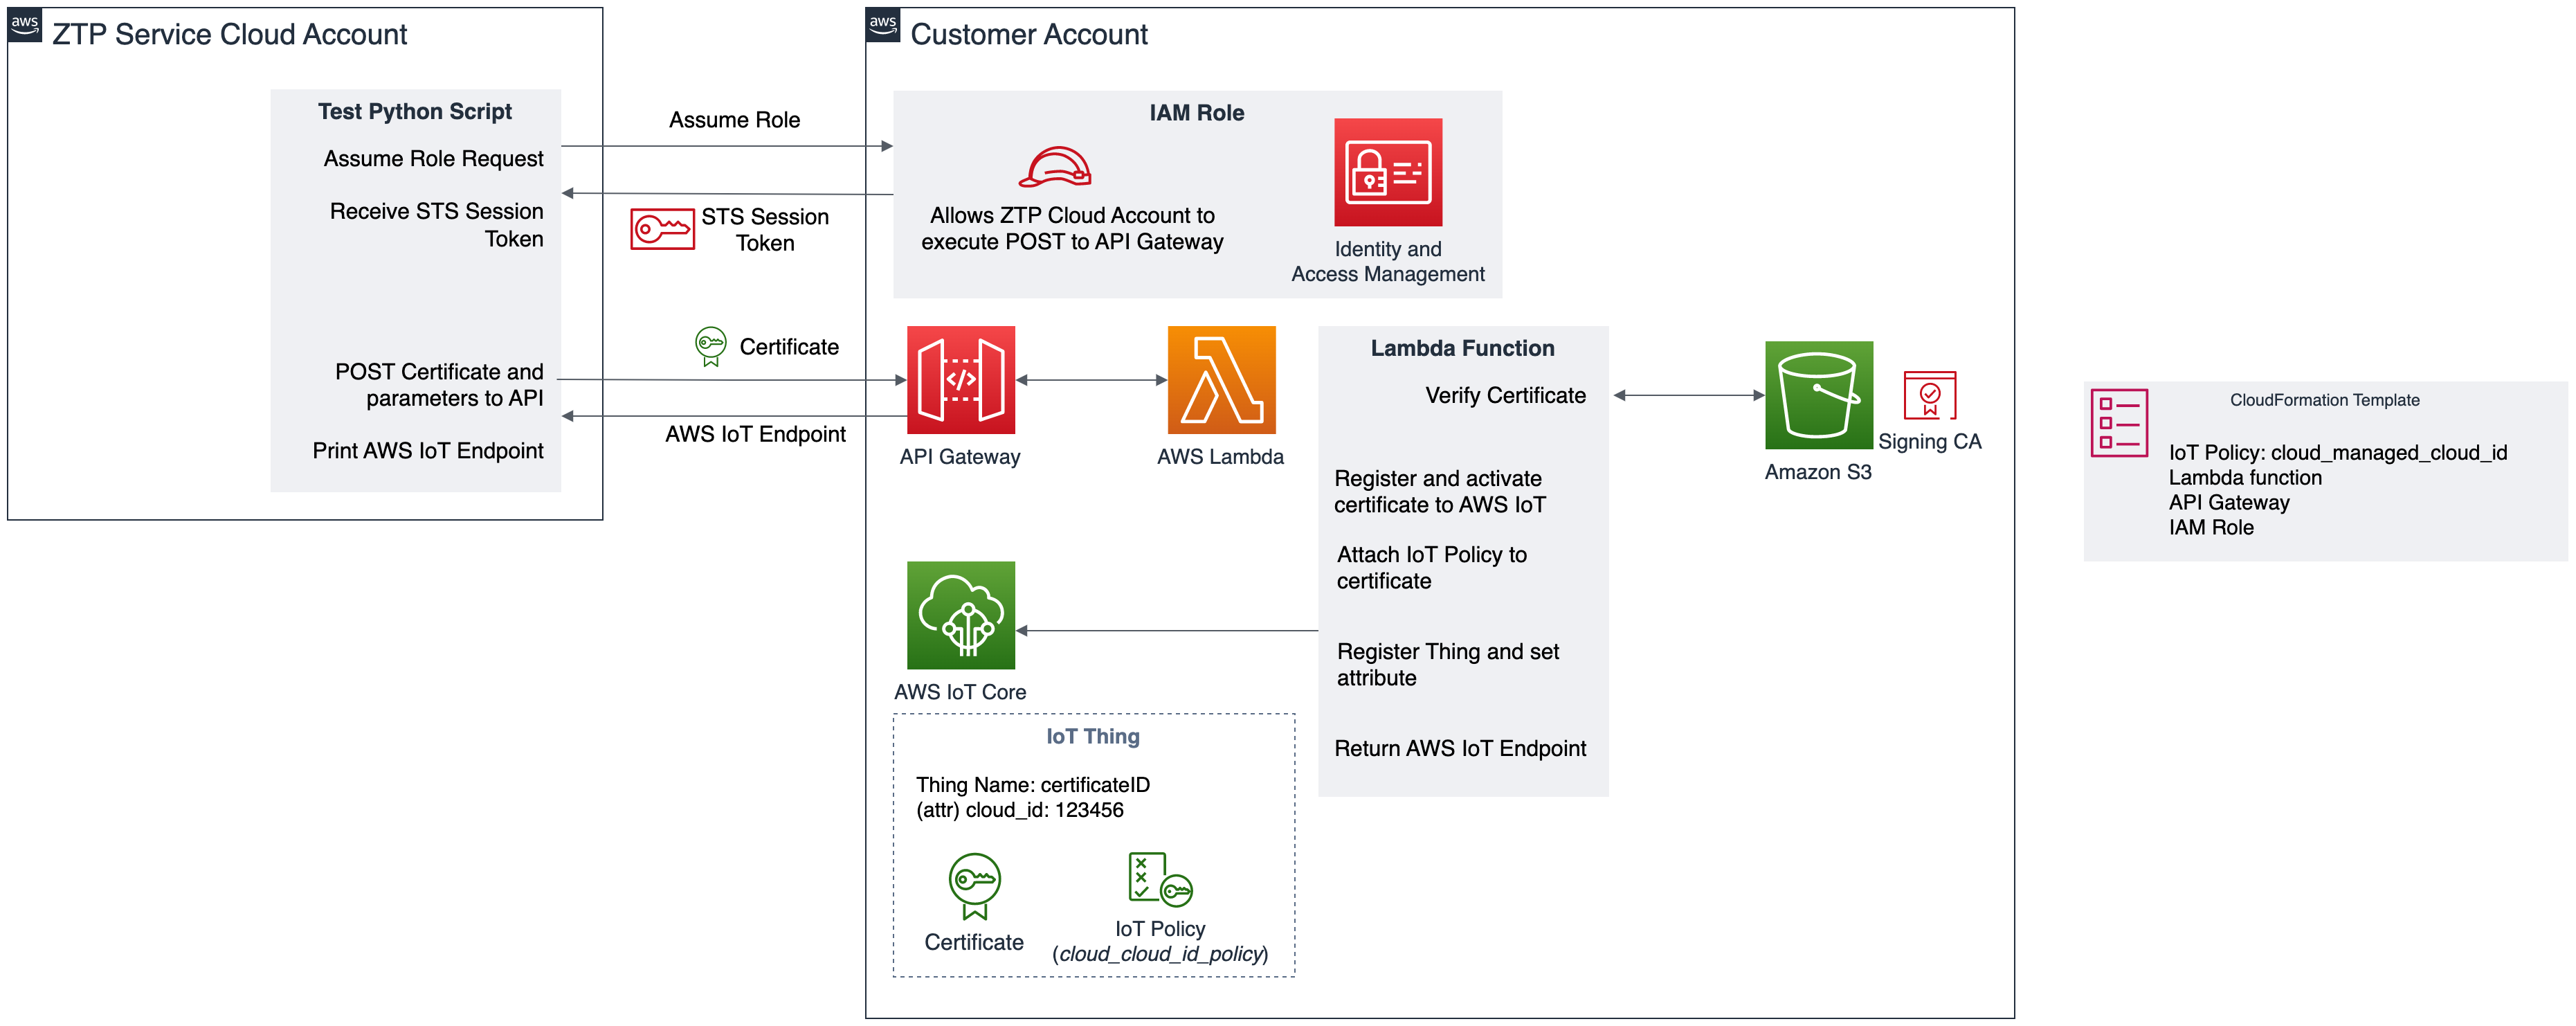Click '(attr) cloud_id: 123456' text
The image size is (2576, 1026).
[x=1020, y=809]
